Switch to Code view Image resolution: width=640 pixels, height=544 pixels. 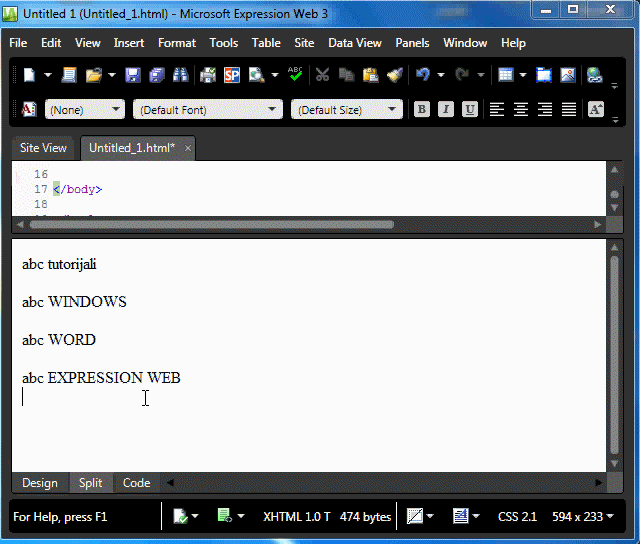pos(136,483)
